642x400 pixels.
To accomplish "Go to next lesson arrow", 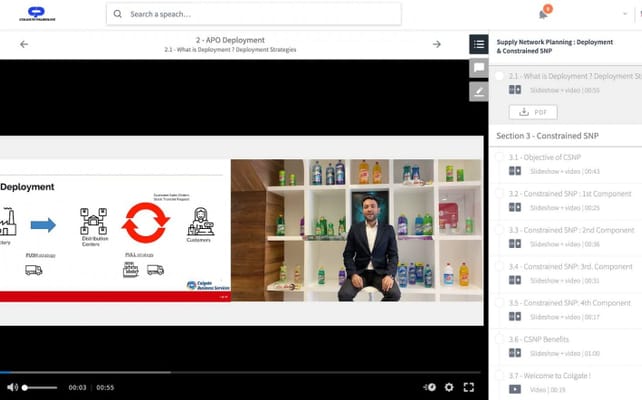I will [x=436, y=44].
